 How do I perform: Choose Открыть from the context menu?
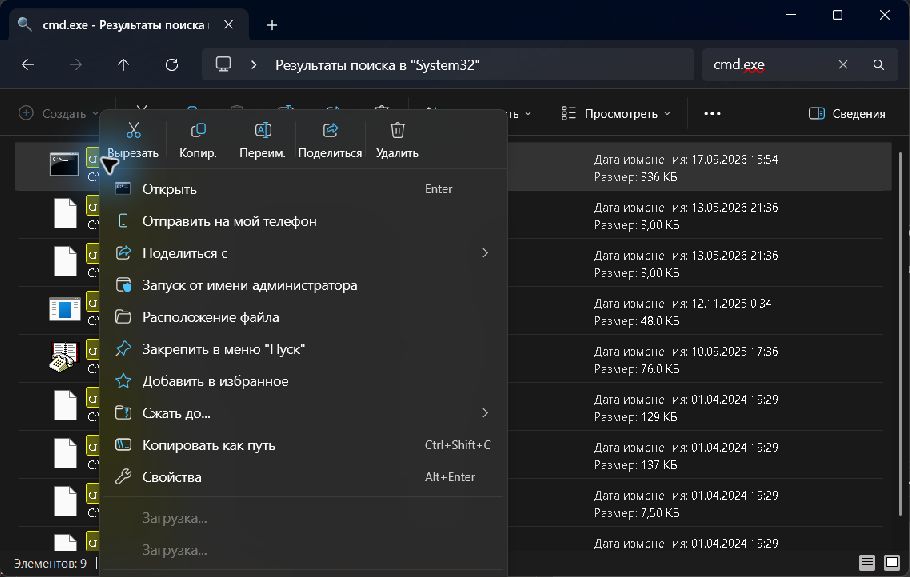(x=302, y=189)
